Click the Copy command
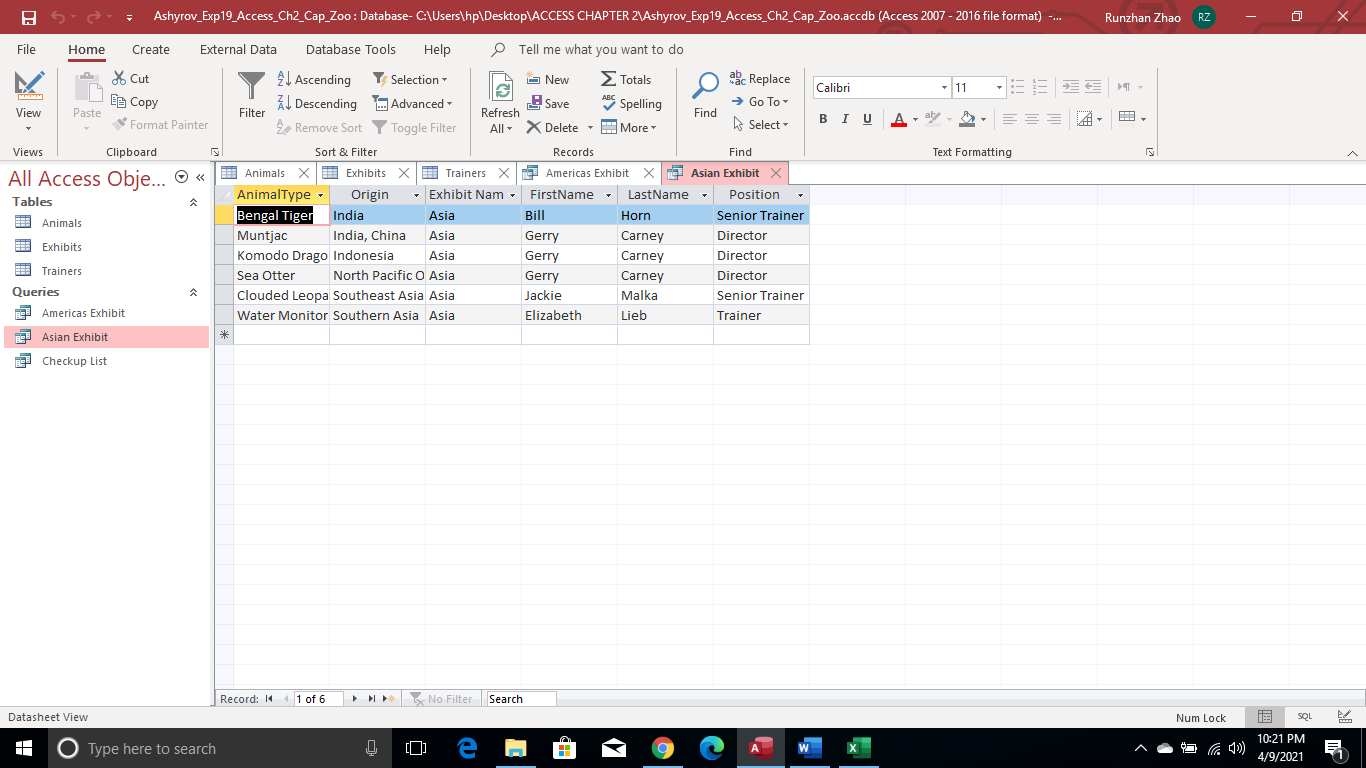1366x768 pixels. (135, 101)
